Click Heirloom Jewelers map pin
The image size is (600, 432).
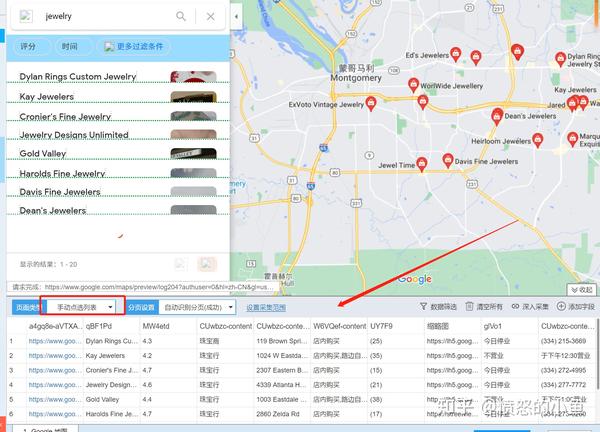(x=537, y=140)
